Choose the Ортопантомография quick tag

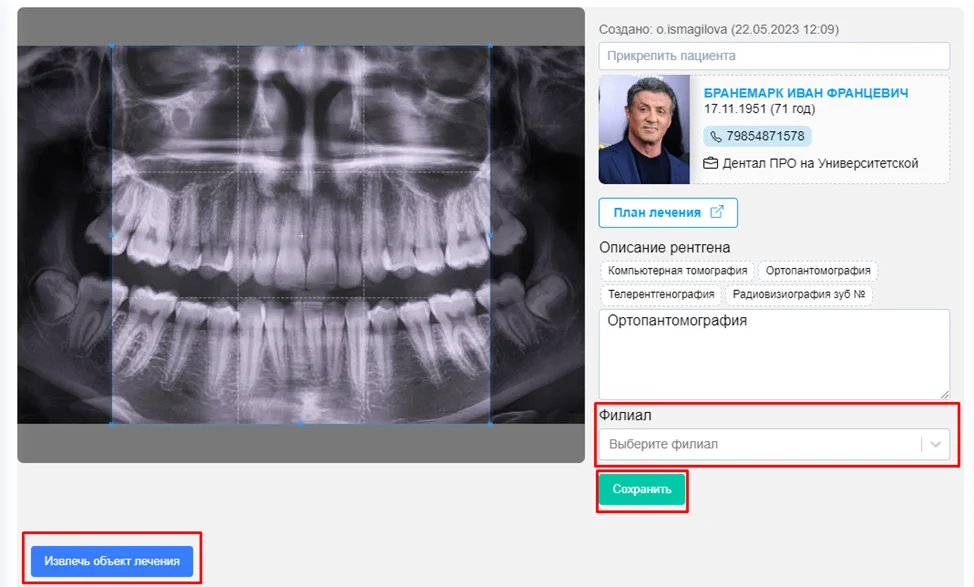click(x=817, y=271)
